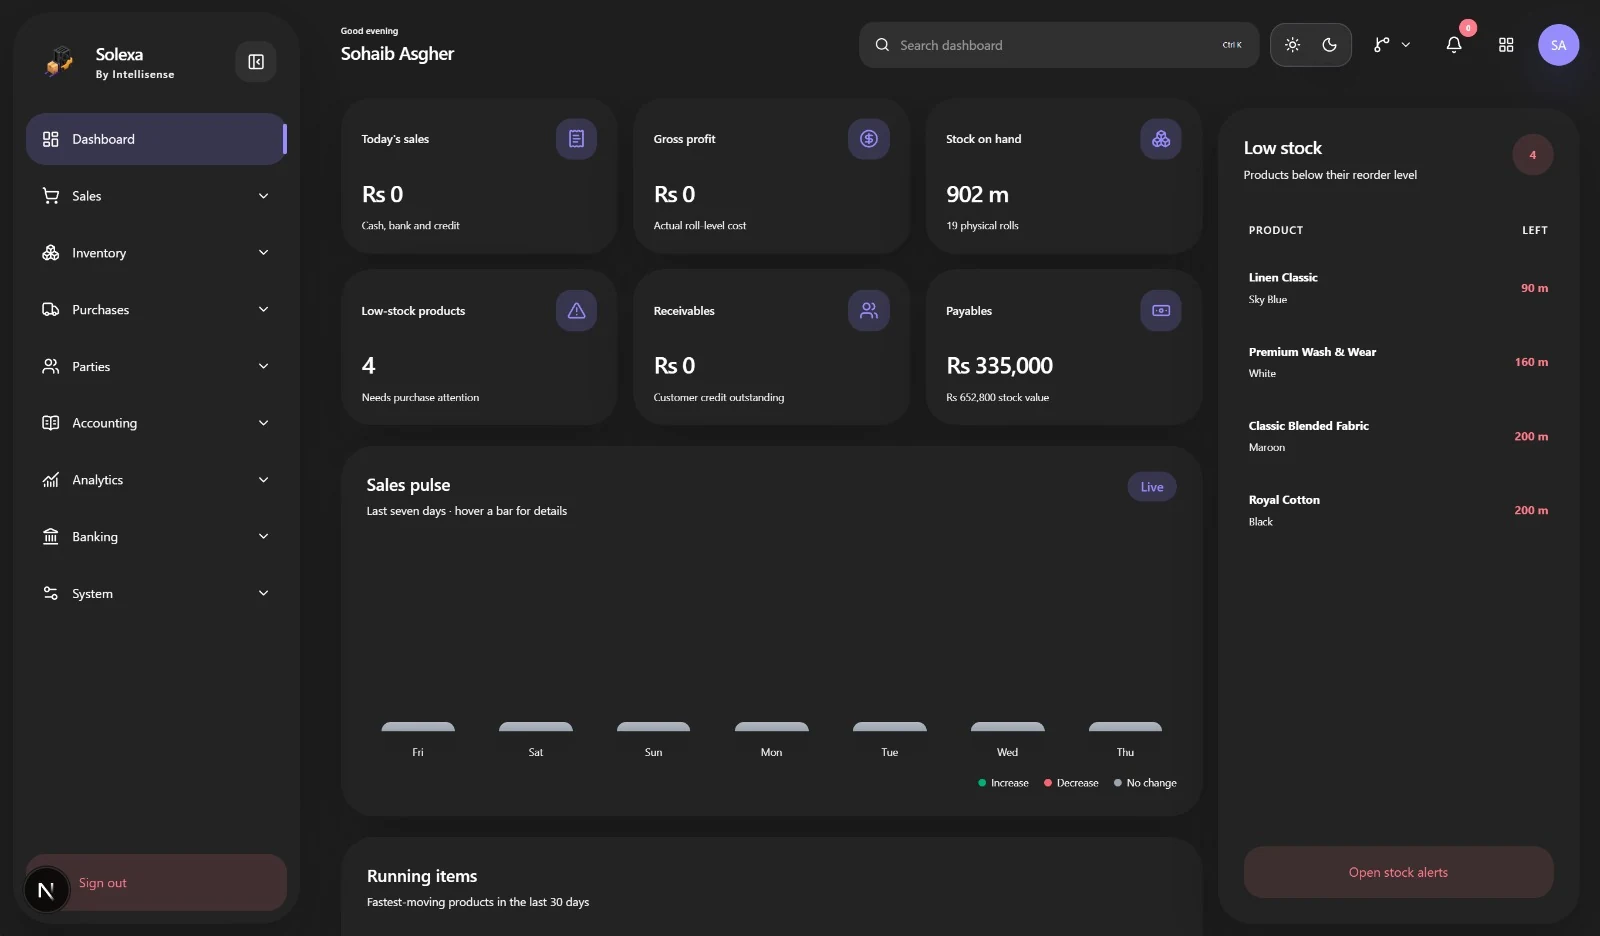Click the Next.js N badge
This screenshot has height=936, width=1600.
coord(46,890)
